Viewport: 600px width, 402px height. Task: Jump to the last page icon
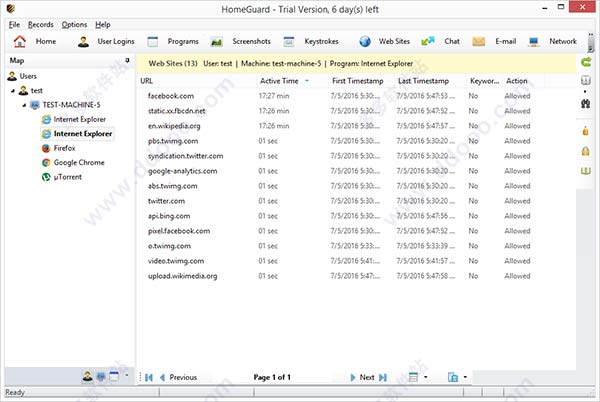[383, 378]
